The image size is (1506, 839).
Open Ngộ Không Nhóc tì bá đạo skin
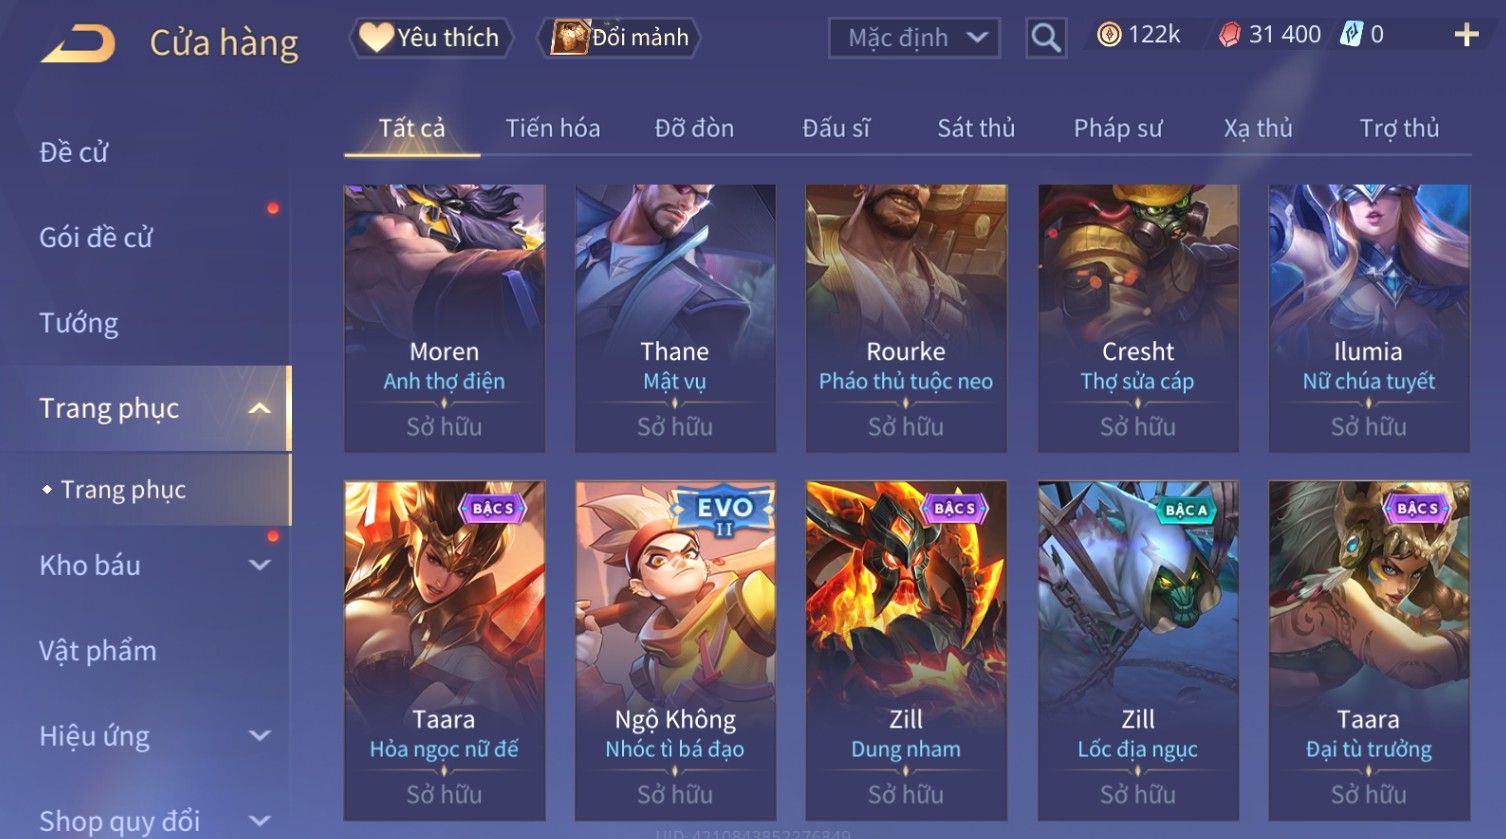click(x=675, y=651)
